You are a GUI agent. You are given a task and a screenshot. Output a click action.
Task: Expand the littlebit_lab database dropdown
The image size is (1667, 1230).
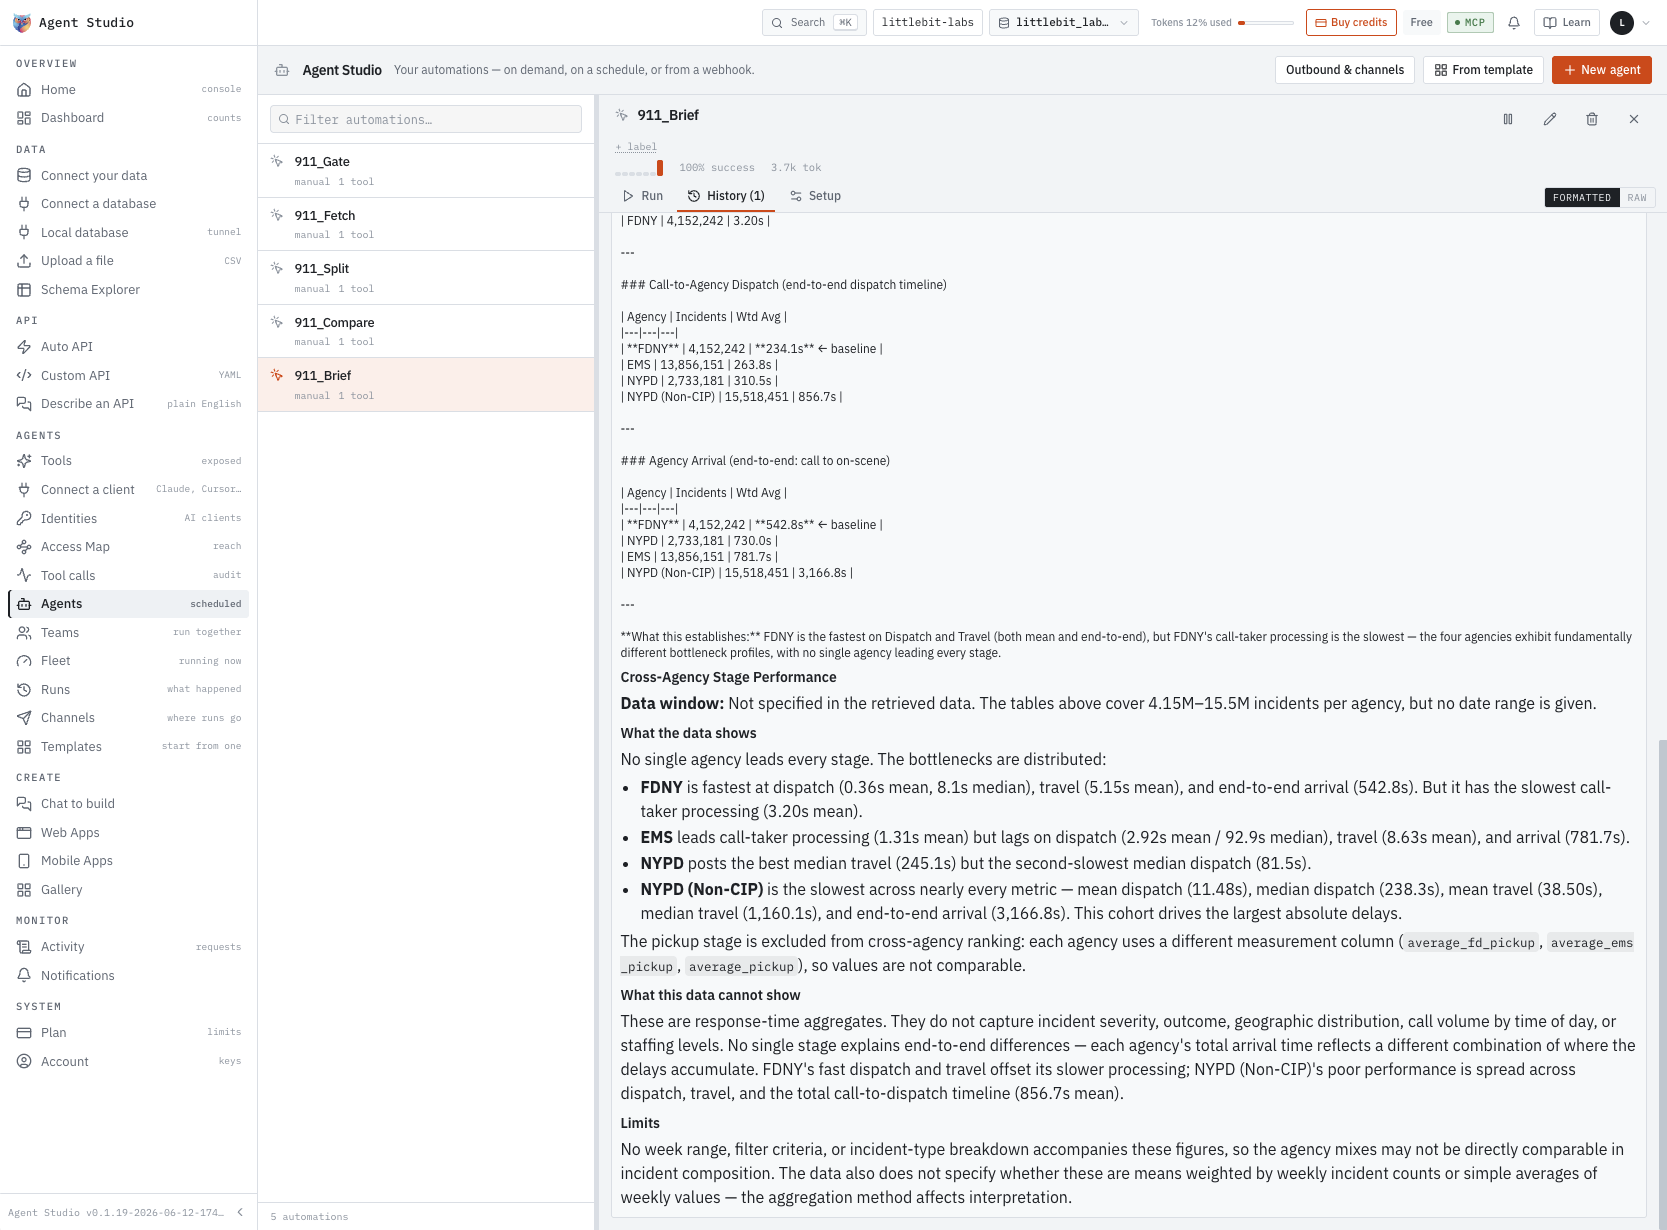1063,22
